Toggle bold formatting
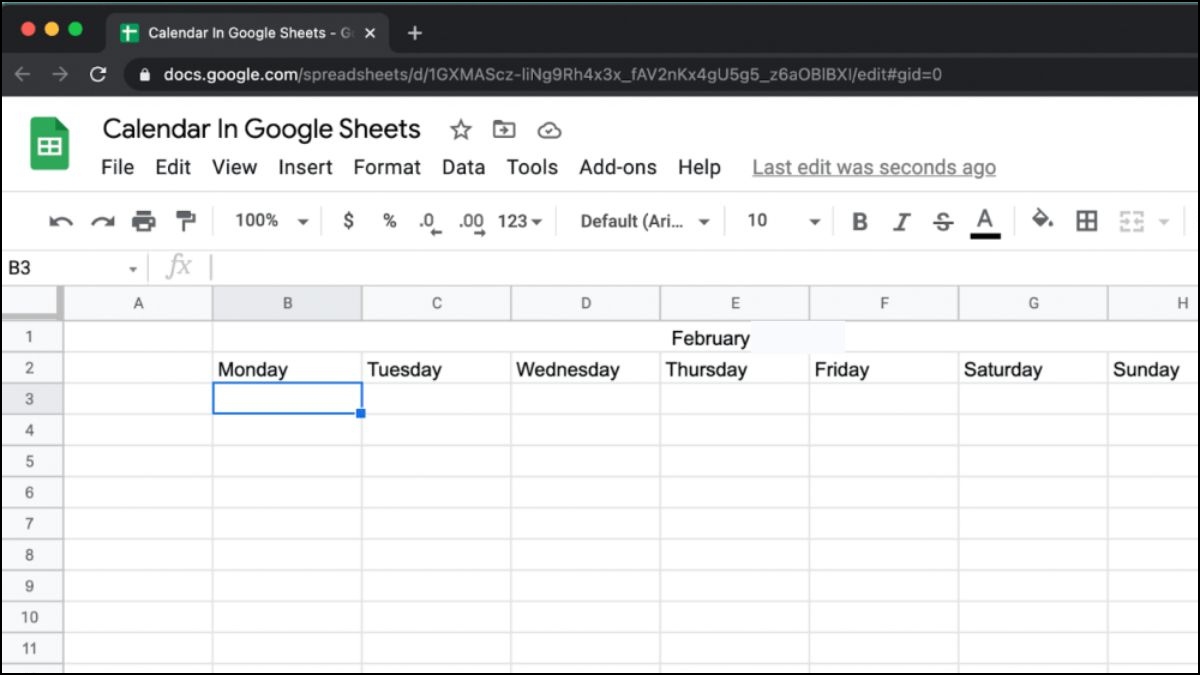Viewport: 1200px width, 675px height. tap(859, 221)
